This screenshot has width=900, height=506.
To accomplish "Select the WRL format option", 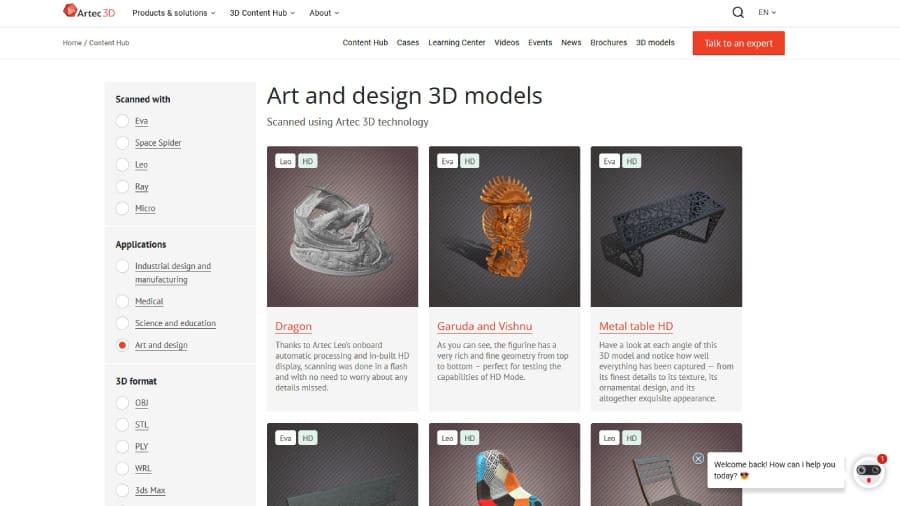I will [122, 468].
